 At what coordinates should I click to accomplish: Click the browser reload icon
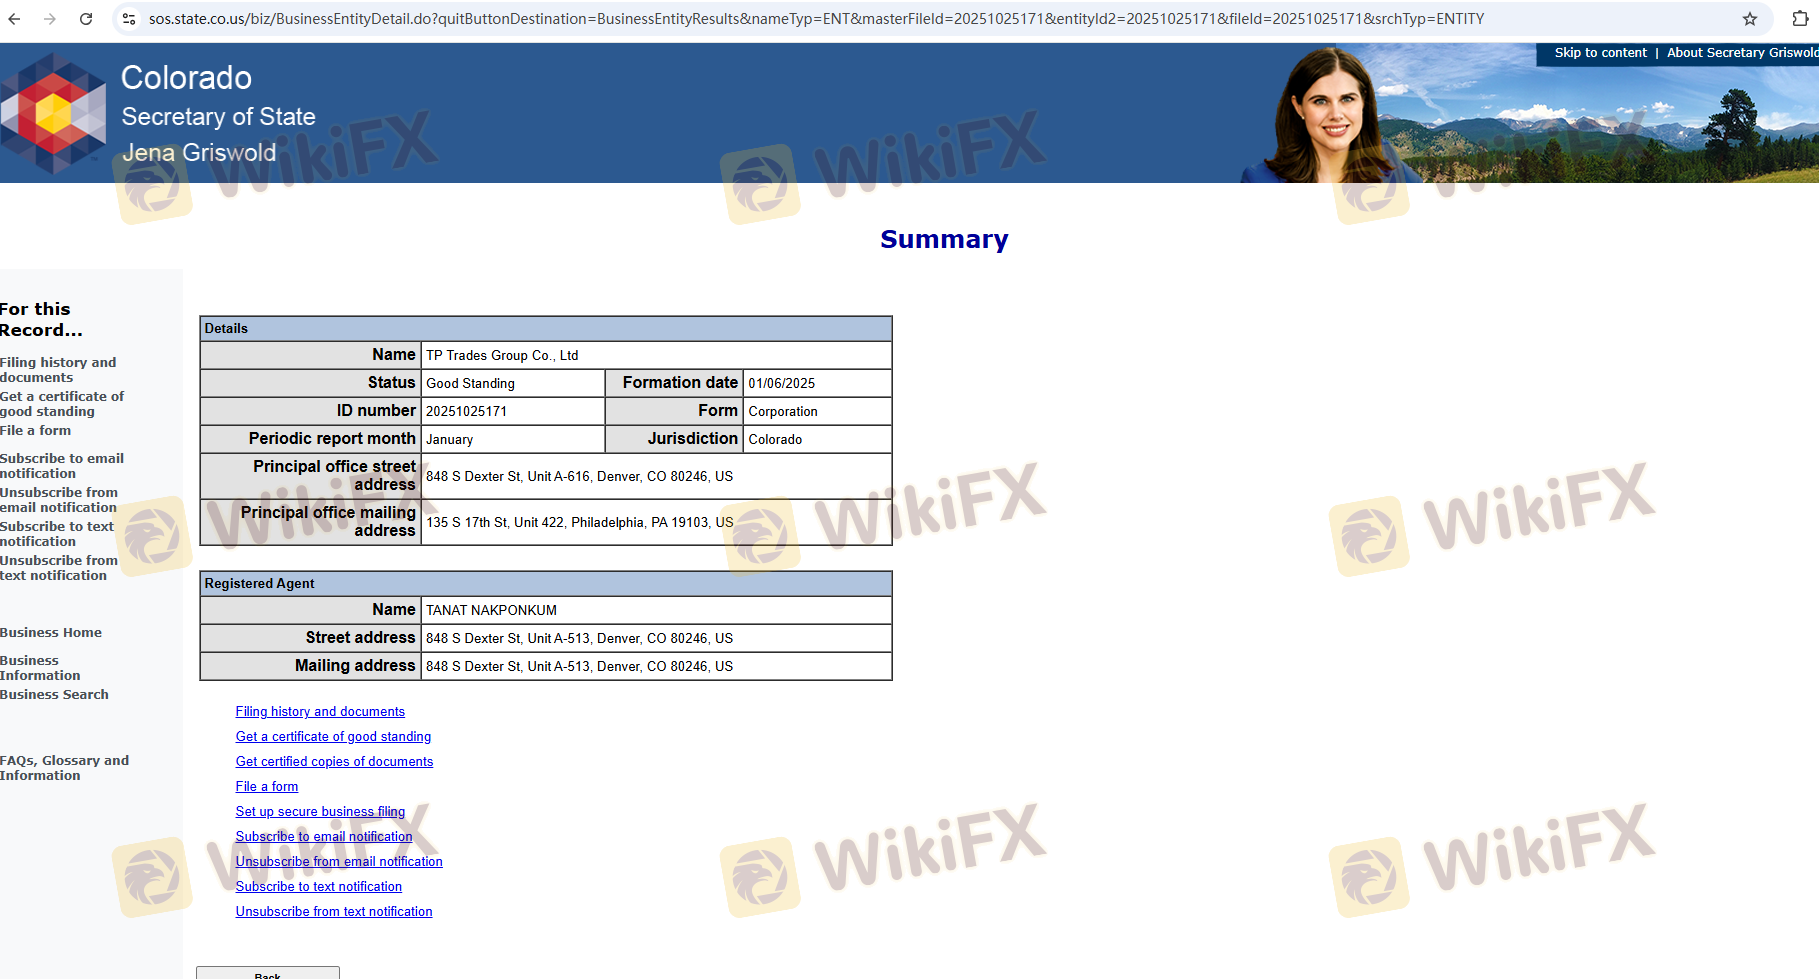pos(86,19)
